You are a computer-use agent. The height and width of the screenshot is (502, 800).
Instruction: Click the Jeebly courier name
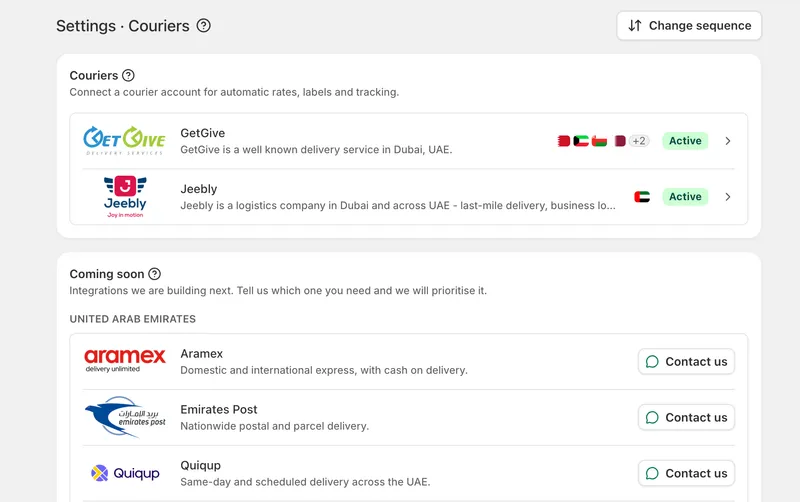coord(198,189)
